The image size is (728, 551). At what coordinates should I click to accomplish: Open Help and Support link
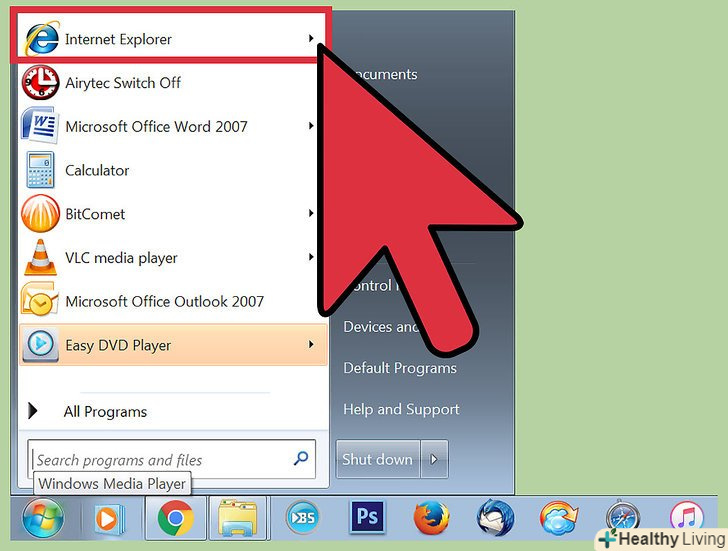(401, 409)
